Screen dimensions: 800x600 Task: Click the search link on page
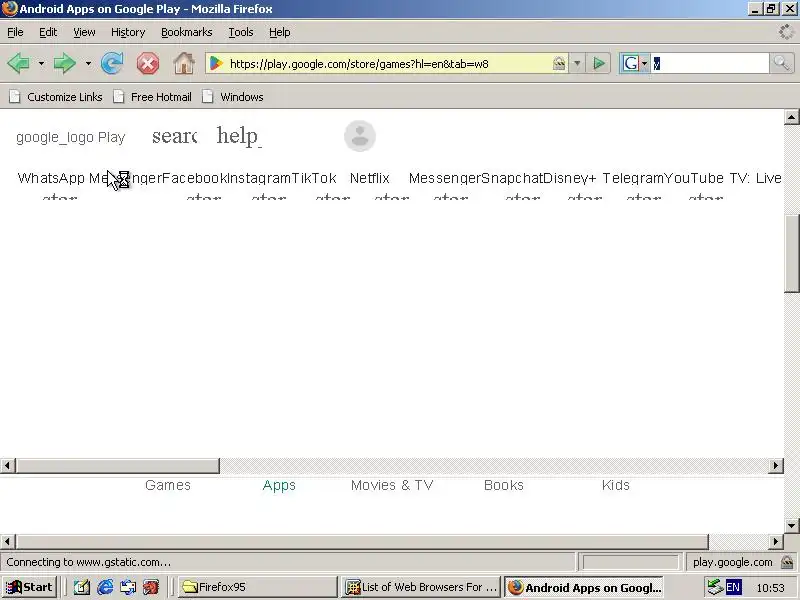[x=174, y=136]
